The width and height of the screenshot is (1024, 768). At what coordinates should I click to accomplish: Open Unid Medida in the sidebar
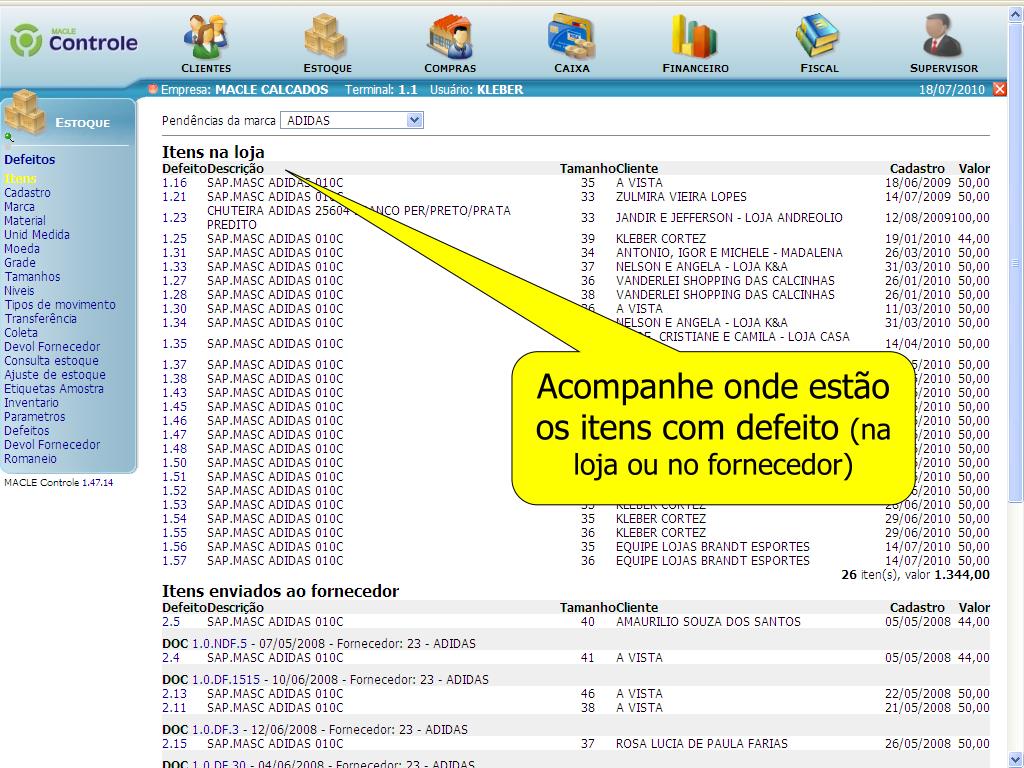[37, 234]
